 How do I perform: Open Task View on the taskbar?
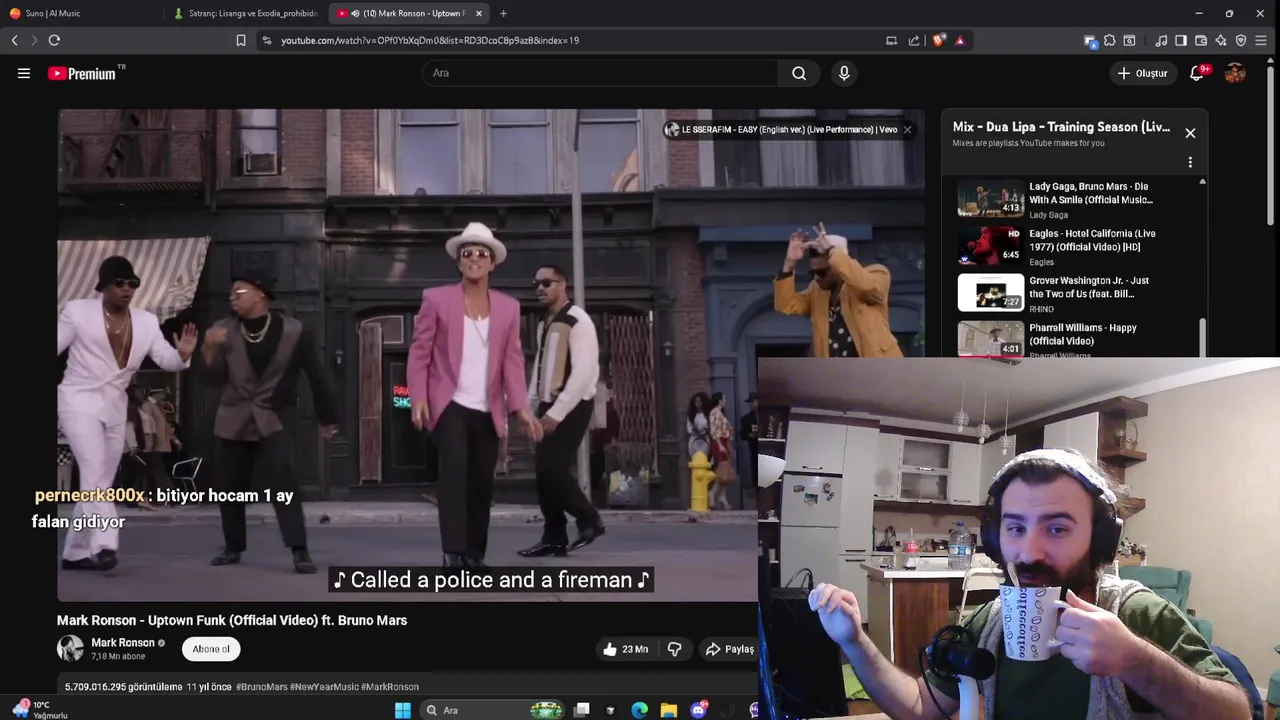[582, 710]
